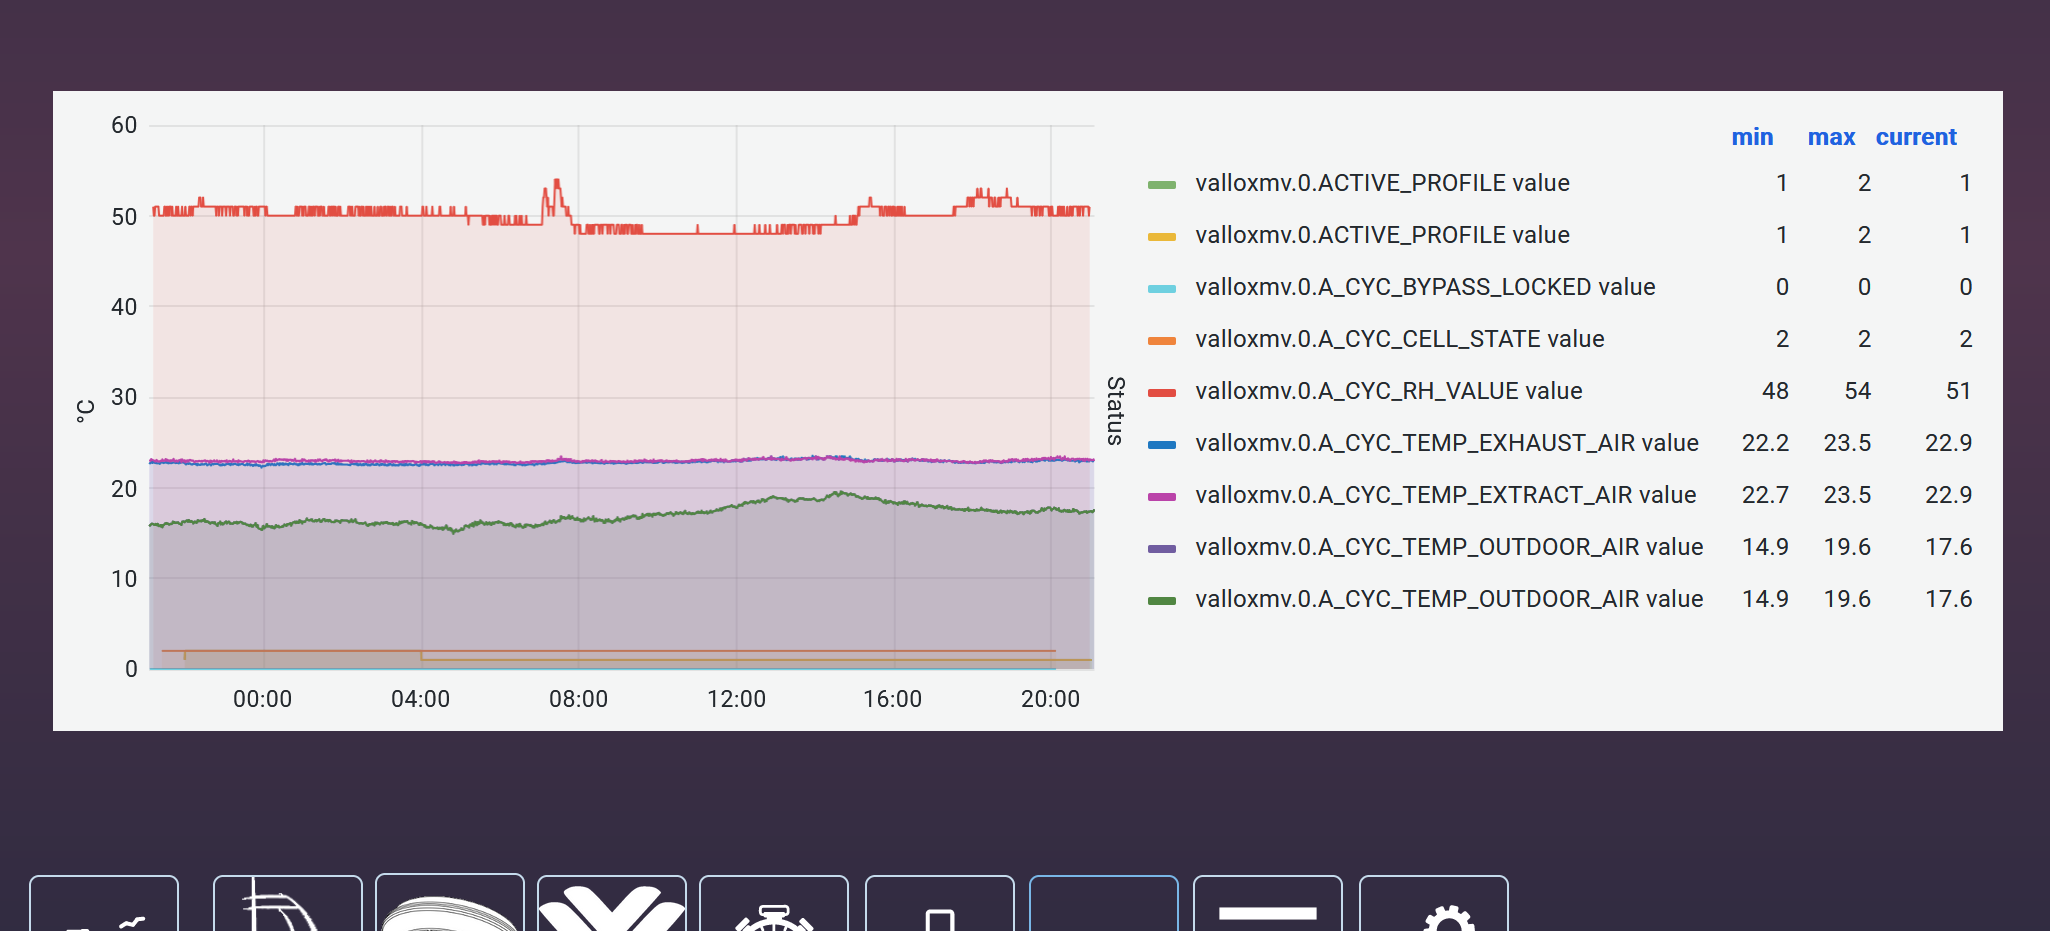The width and height of the screenshot is (2050, 931).
Task: Sort legend by max column
Action: [1831, 137]
